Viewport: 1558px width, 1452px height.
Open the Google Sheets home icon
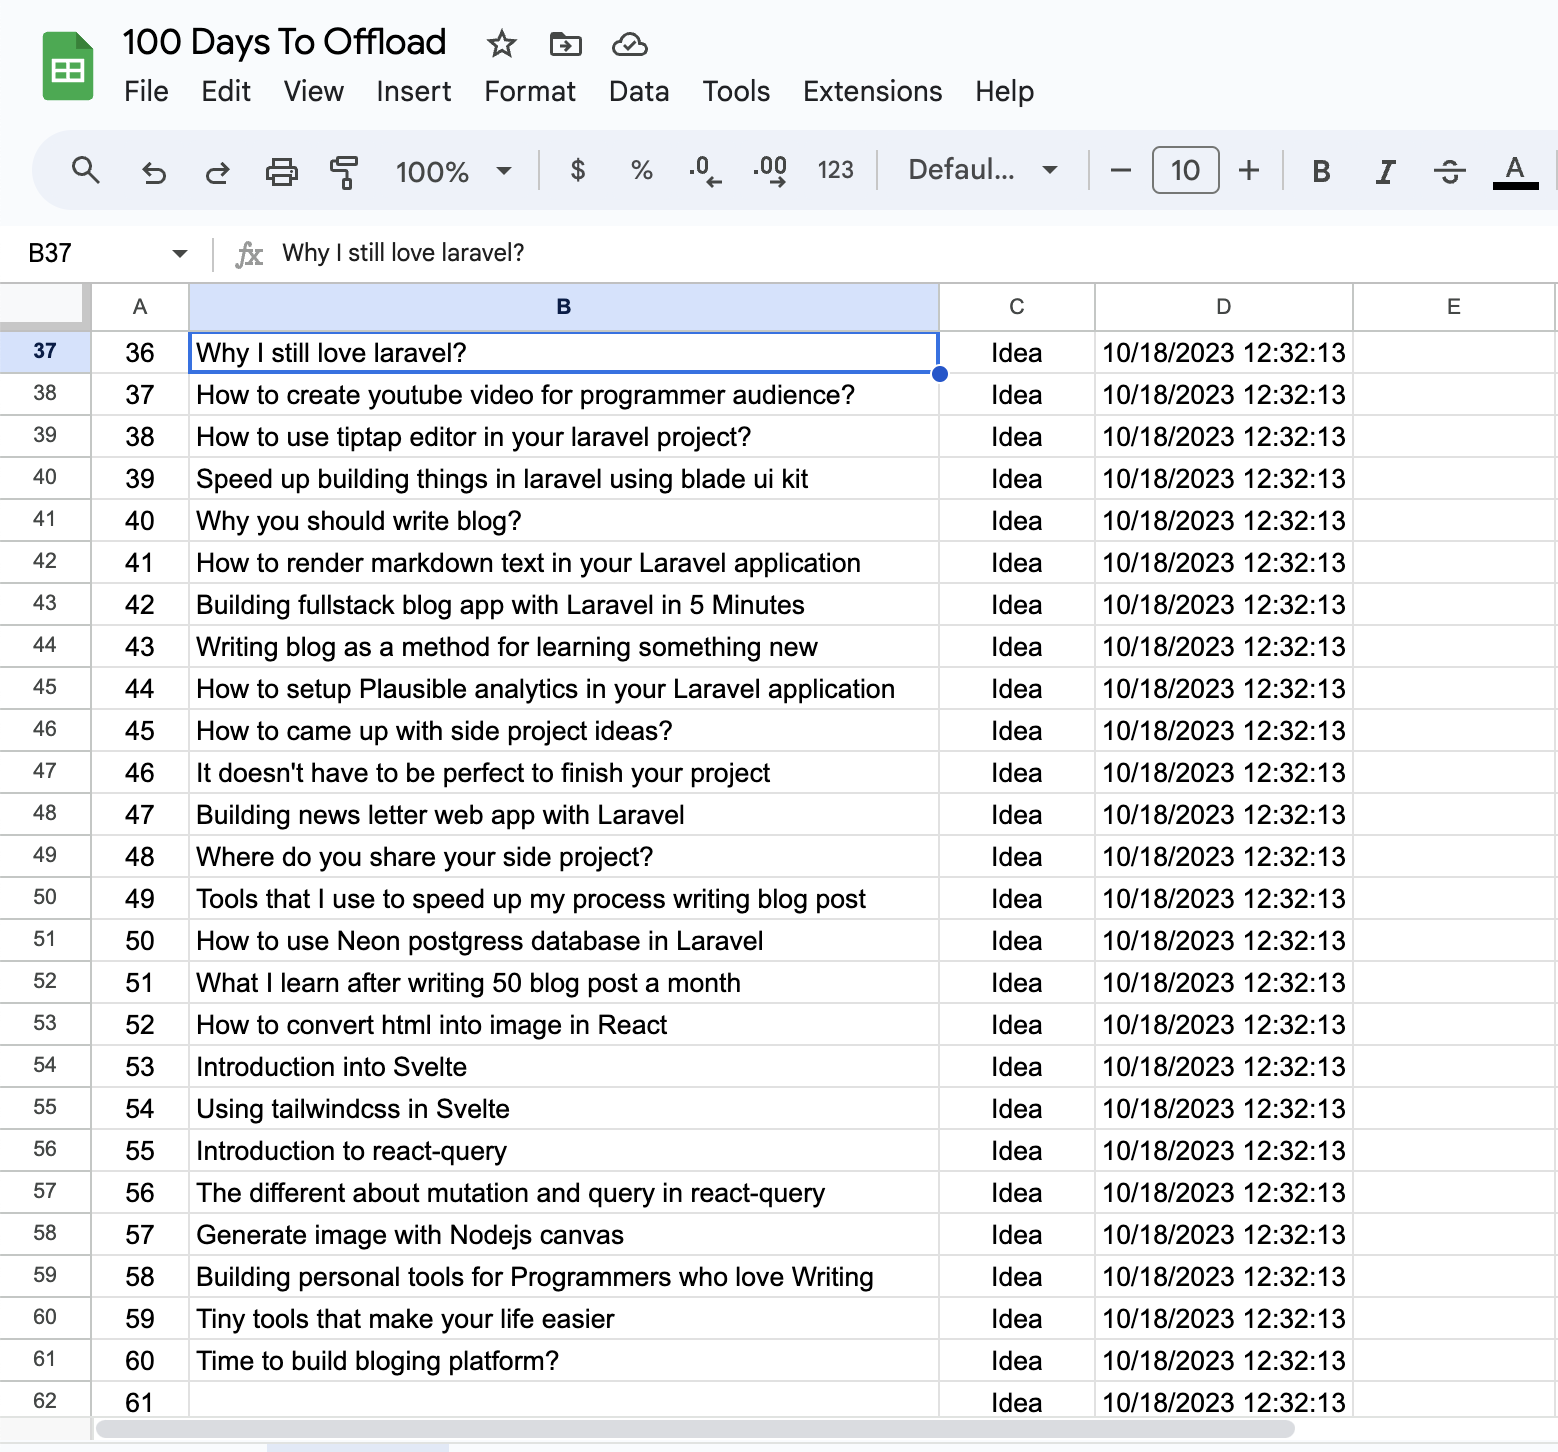point(68,67)
